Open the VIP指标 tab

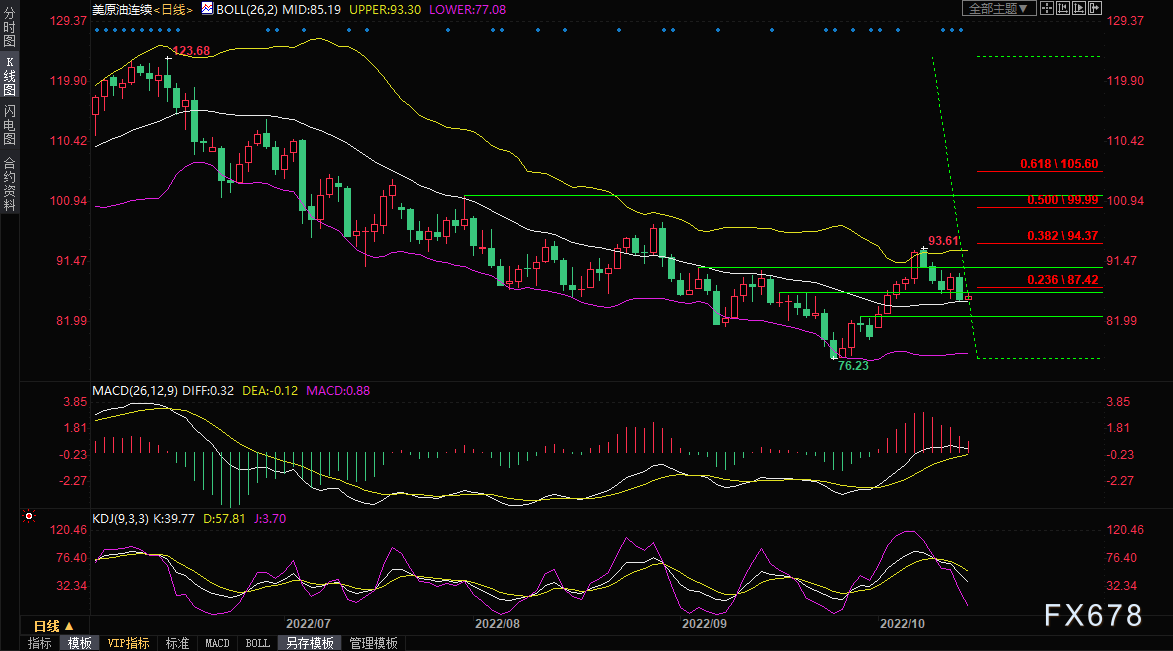tap(128, 644)
